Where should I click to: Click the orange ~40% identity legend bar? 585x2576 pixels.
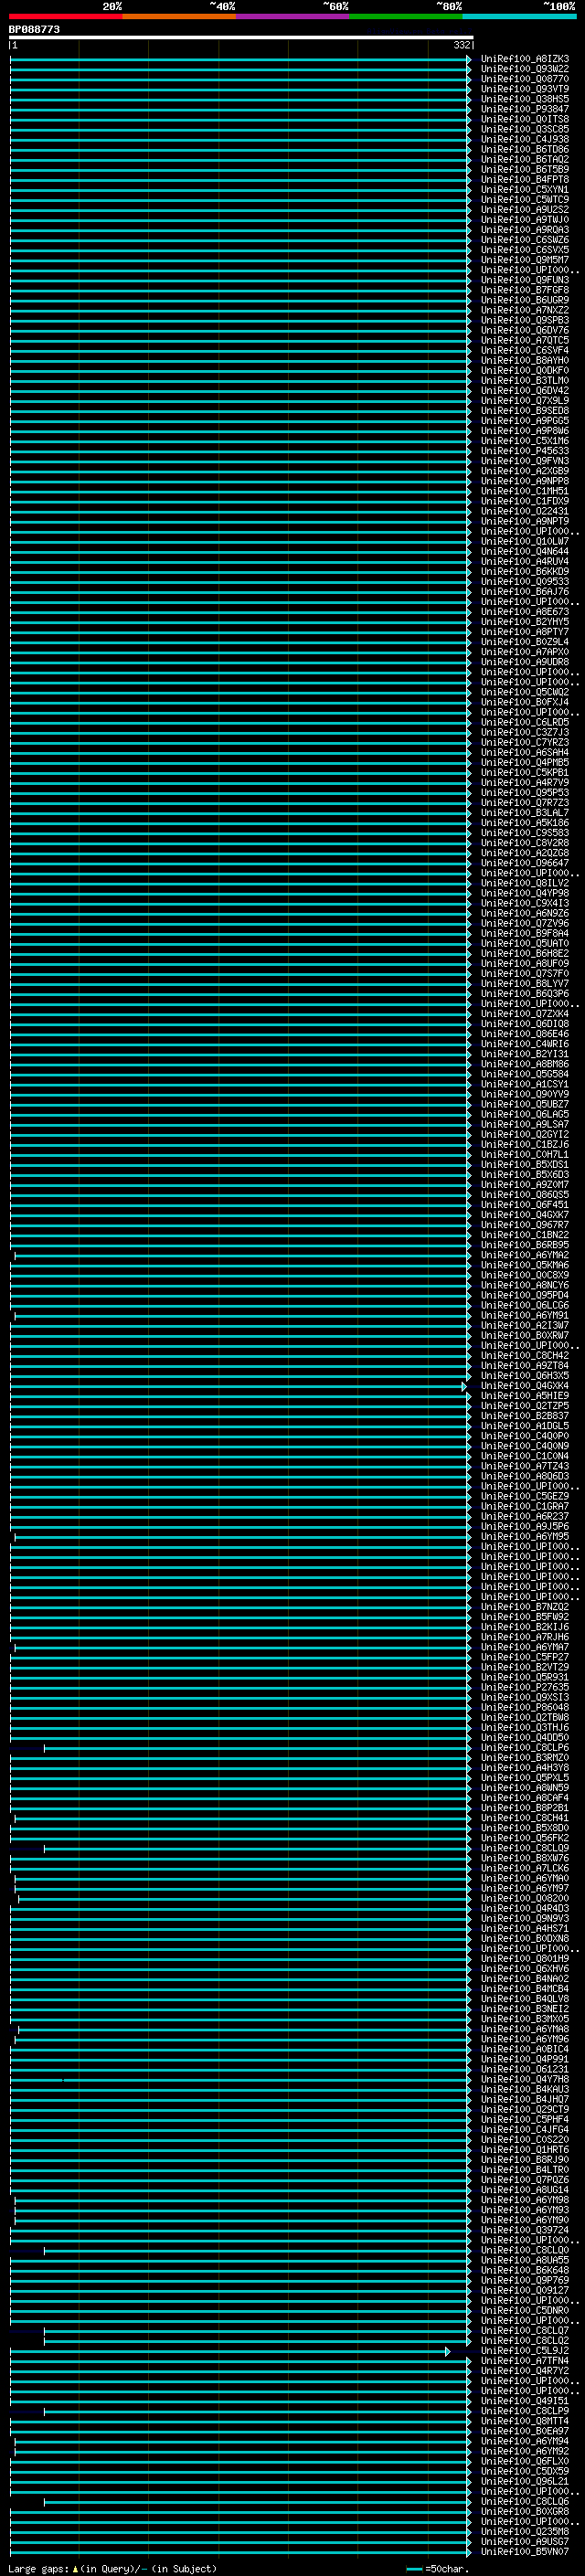pyautogui.click(x=179, y=17)
